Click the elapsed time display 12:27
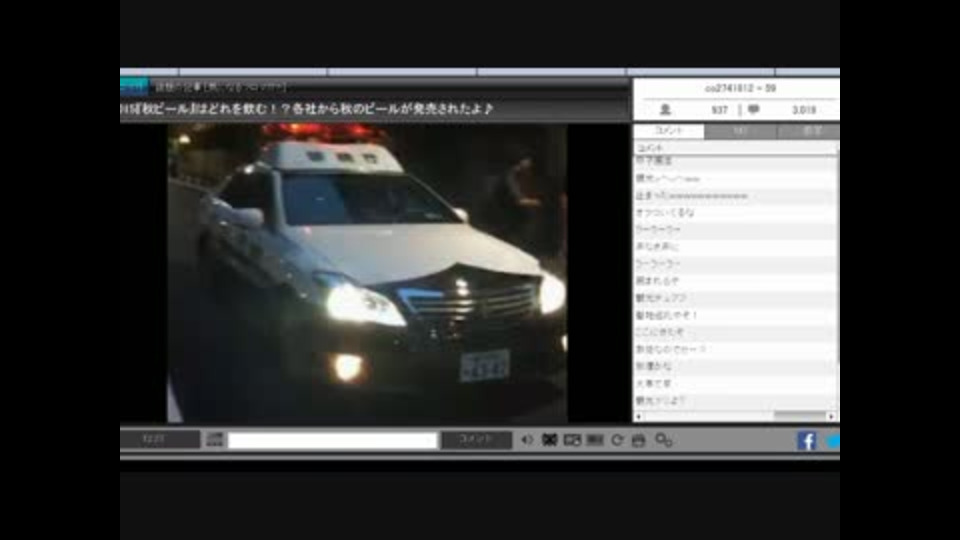960x540 pixels. pos(154,439)
